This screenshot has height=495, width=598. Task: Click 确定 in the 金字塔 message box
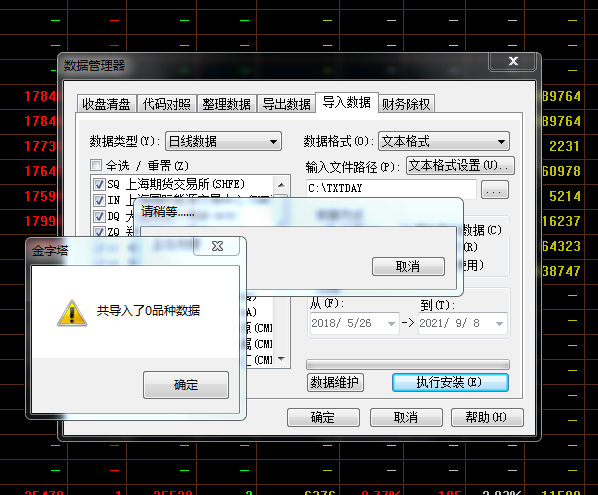[x=186, y=385]
